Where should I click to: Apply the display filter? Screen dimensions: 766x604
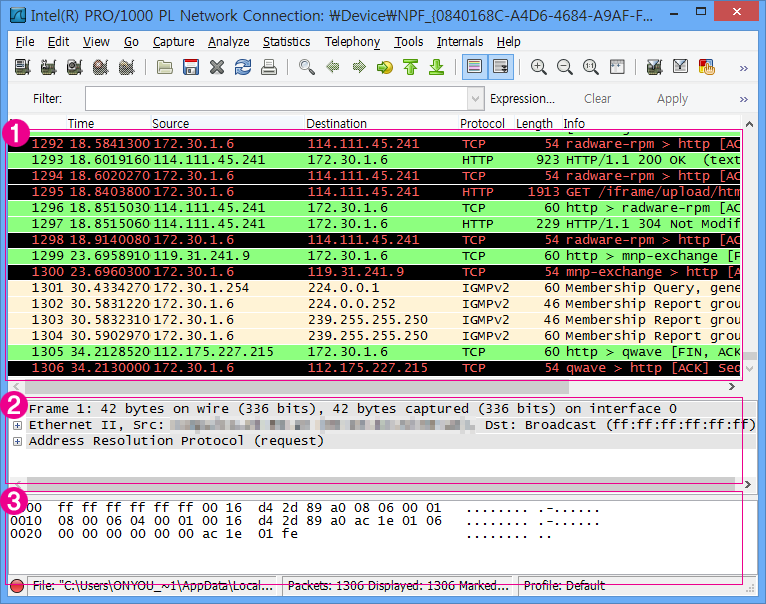click(x=672, y=99)
